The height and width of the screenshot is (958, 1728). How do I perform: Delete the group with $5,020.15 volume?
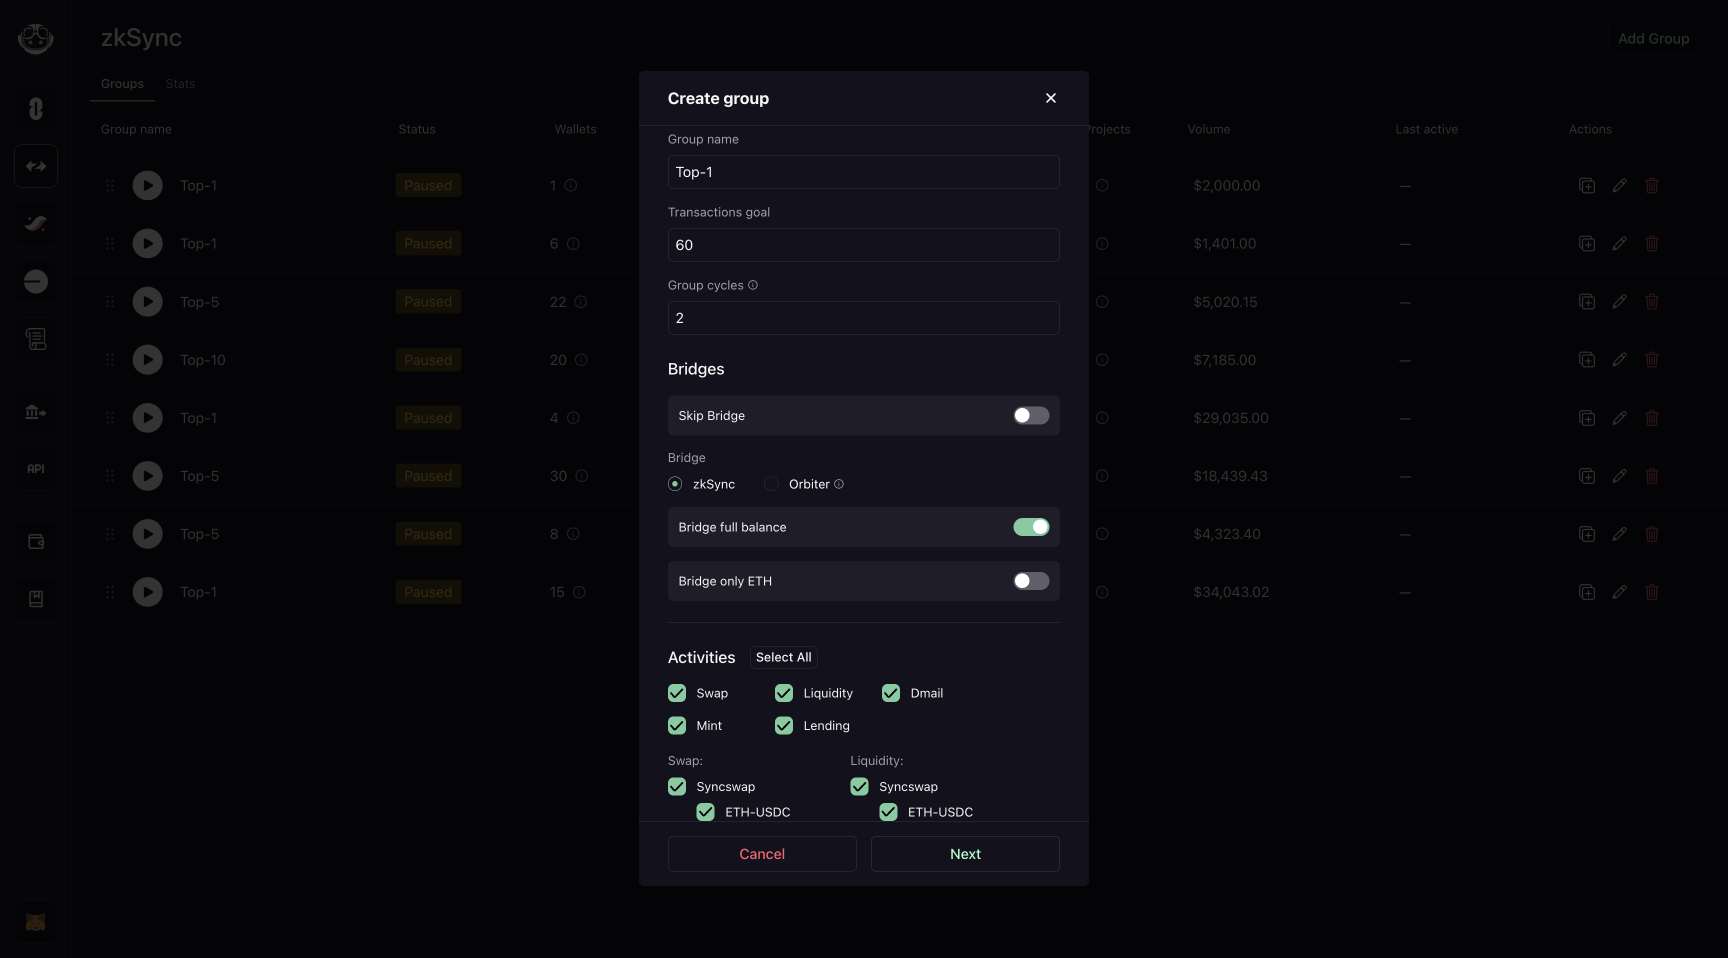click(1652, 302)
